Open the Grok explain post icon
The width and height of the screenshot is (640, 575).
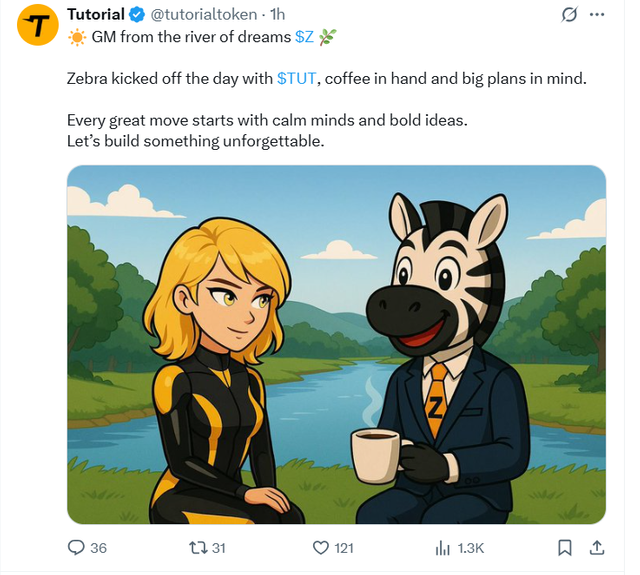tap(569, 15)
